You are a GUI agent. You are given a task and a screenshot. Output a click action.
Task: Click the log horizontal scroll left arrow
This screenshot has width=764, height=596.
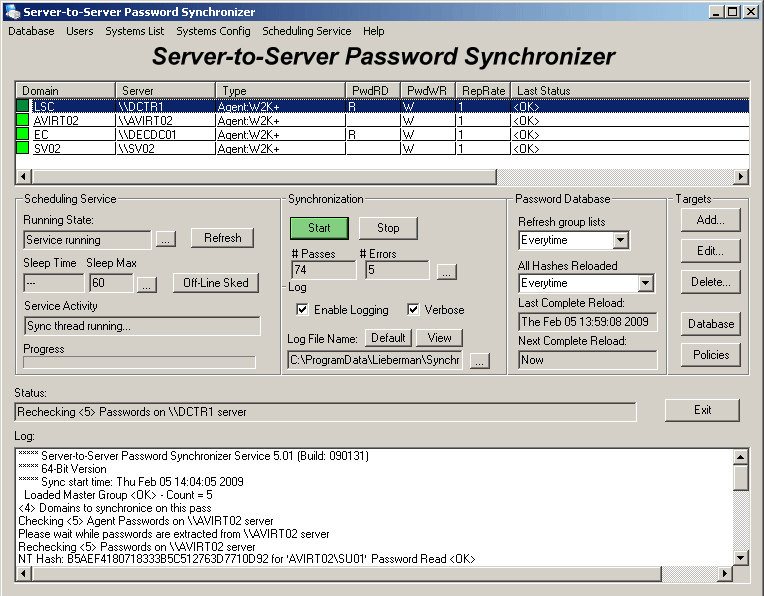pos(24,574)
